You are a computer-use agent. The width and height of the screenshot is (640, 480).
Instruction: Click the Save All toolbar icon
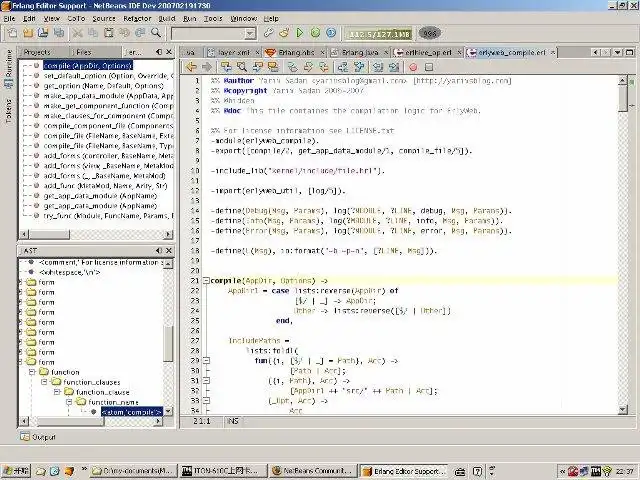[x=59, y=33]
